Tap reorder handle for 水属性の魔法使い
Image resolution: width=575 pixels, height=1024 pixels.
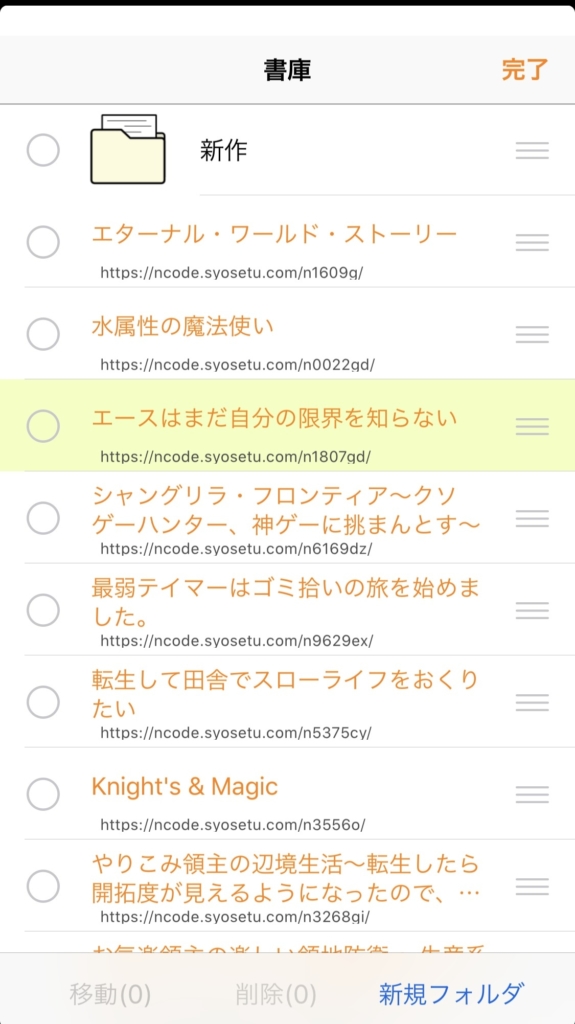tap(532, 334)
